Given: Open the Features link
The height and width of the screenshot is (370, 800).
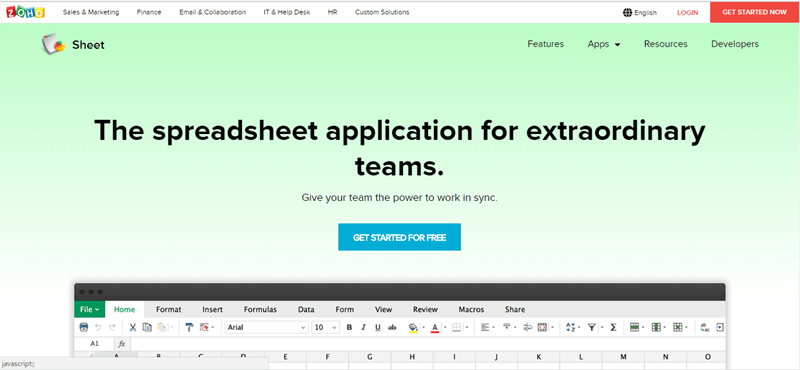Looking at the screenshot, I should [545, 44].
